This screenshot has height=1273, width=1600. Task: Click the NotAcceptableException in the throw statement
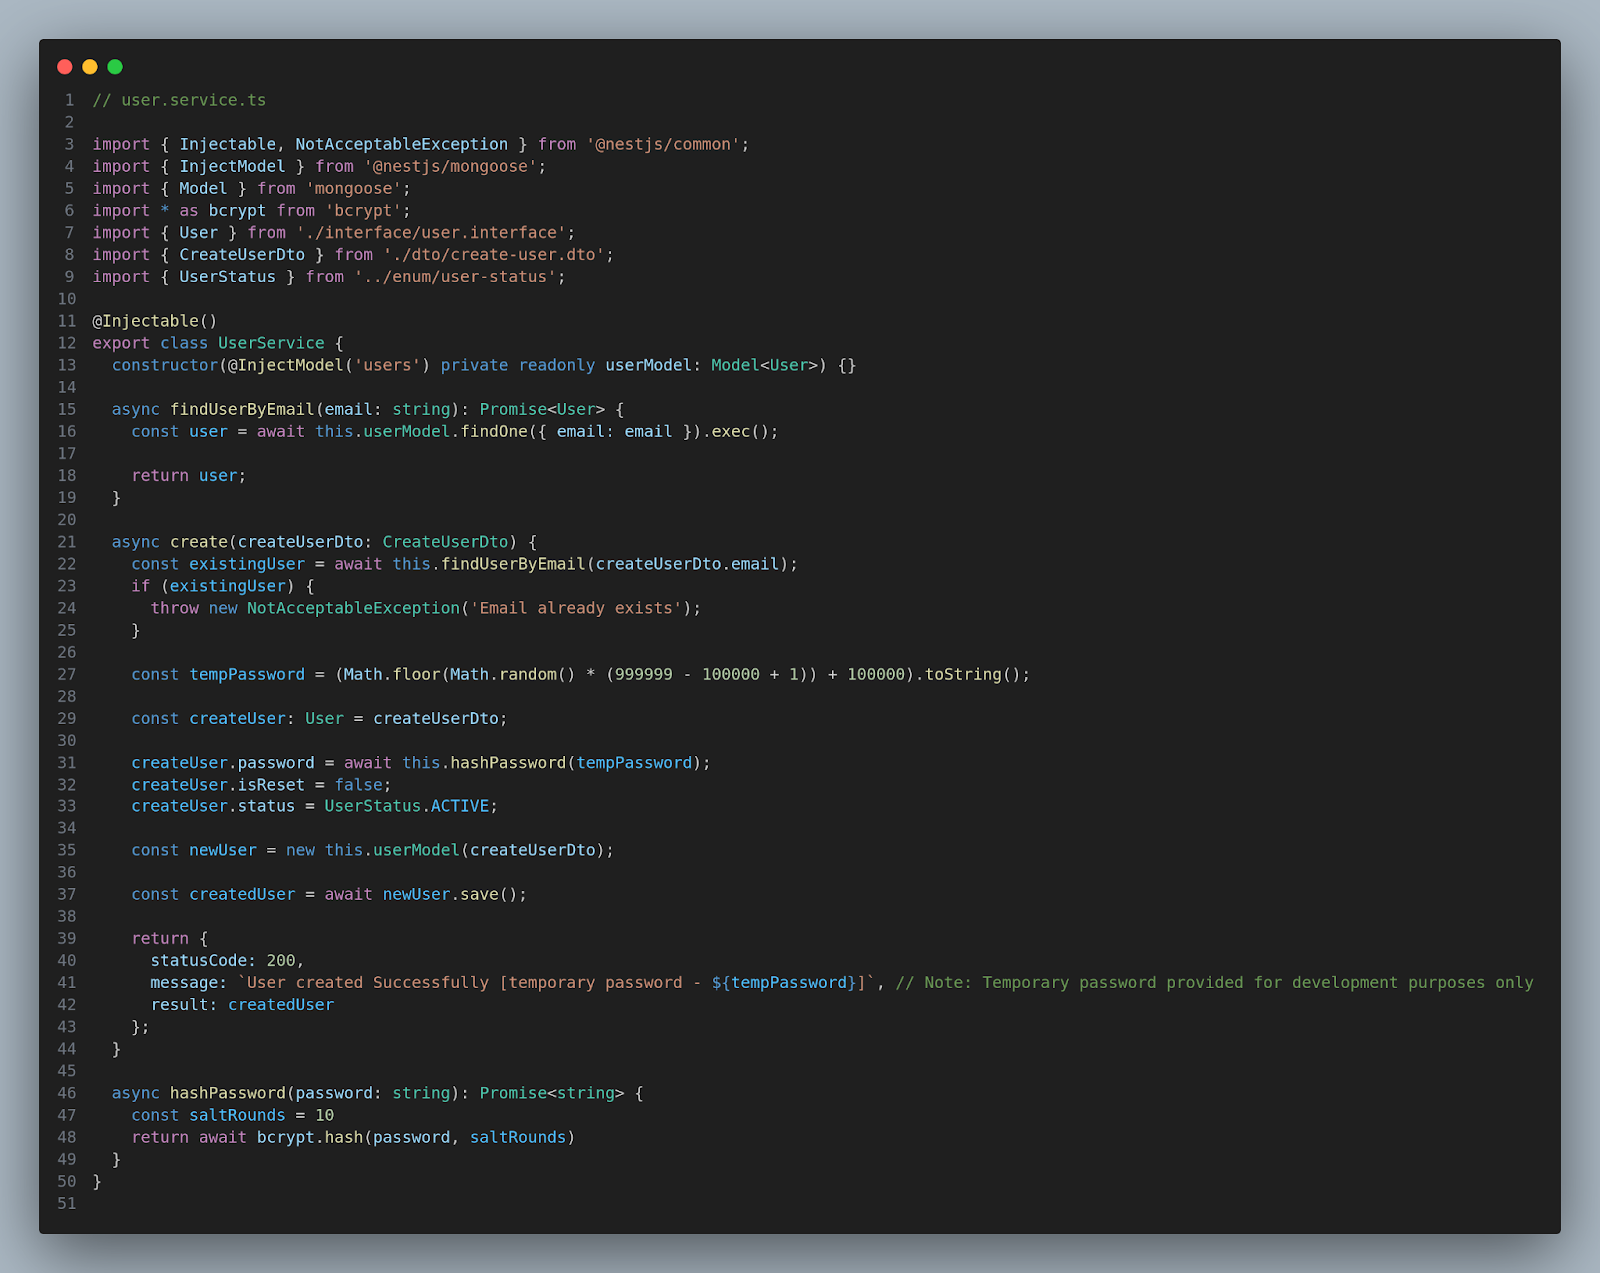click(353, 608)
